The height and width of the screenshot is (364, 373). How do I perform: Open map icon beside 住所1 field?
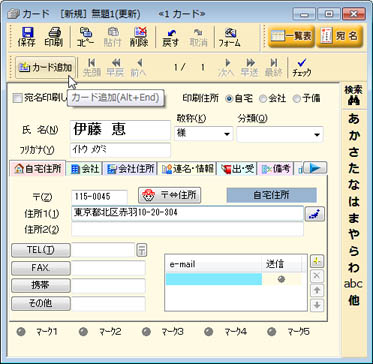coord(315,214)
